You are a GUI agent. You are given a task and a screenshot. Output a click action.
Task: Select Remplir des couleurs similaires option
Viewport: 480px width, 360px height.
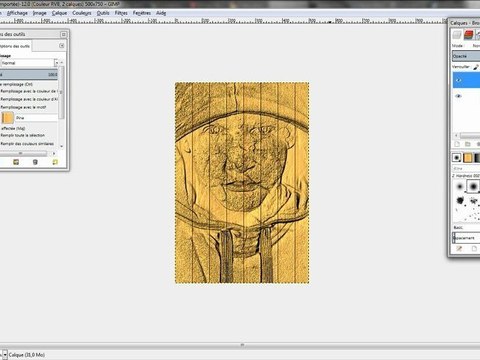pyautogui.click(x=27, y=144)
